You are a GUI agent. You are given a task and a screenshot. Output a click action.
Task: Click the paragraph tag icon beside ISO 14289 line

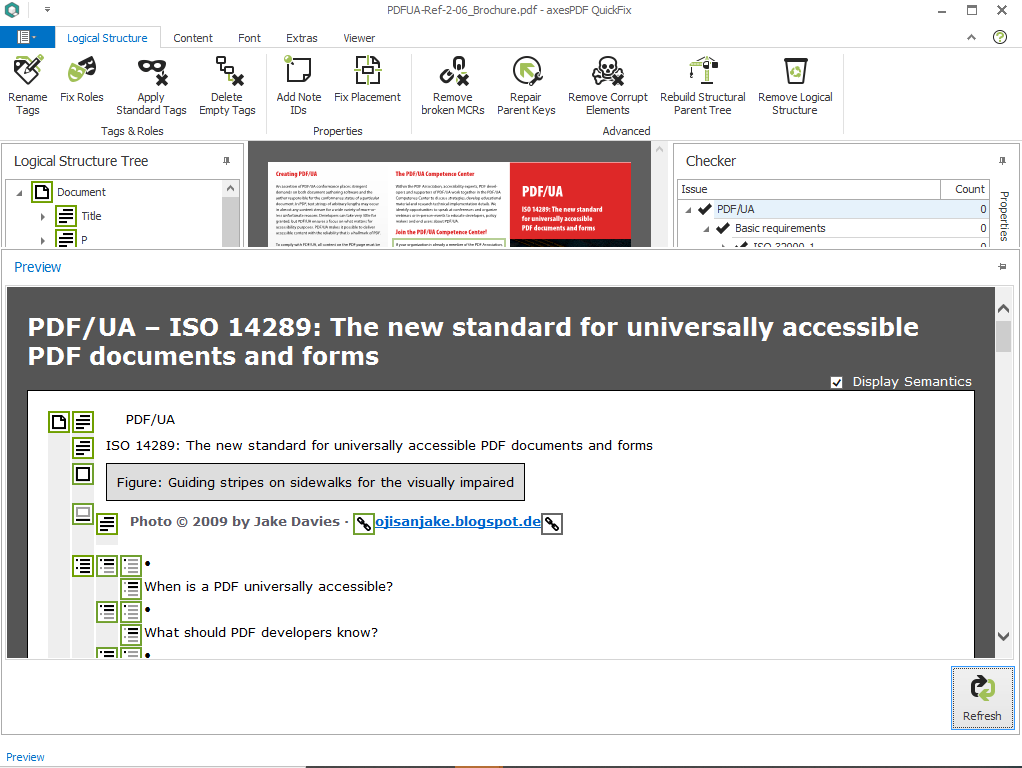point(83,448)
